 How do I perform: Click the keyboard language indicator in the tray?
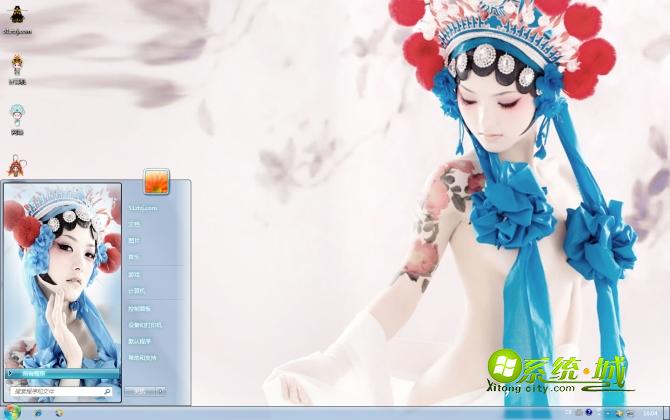(567, 412)
